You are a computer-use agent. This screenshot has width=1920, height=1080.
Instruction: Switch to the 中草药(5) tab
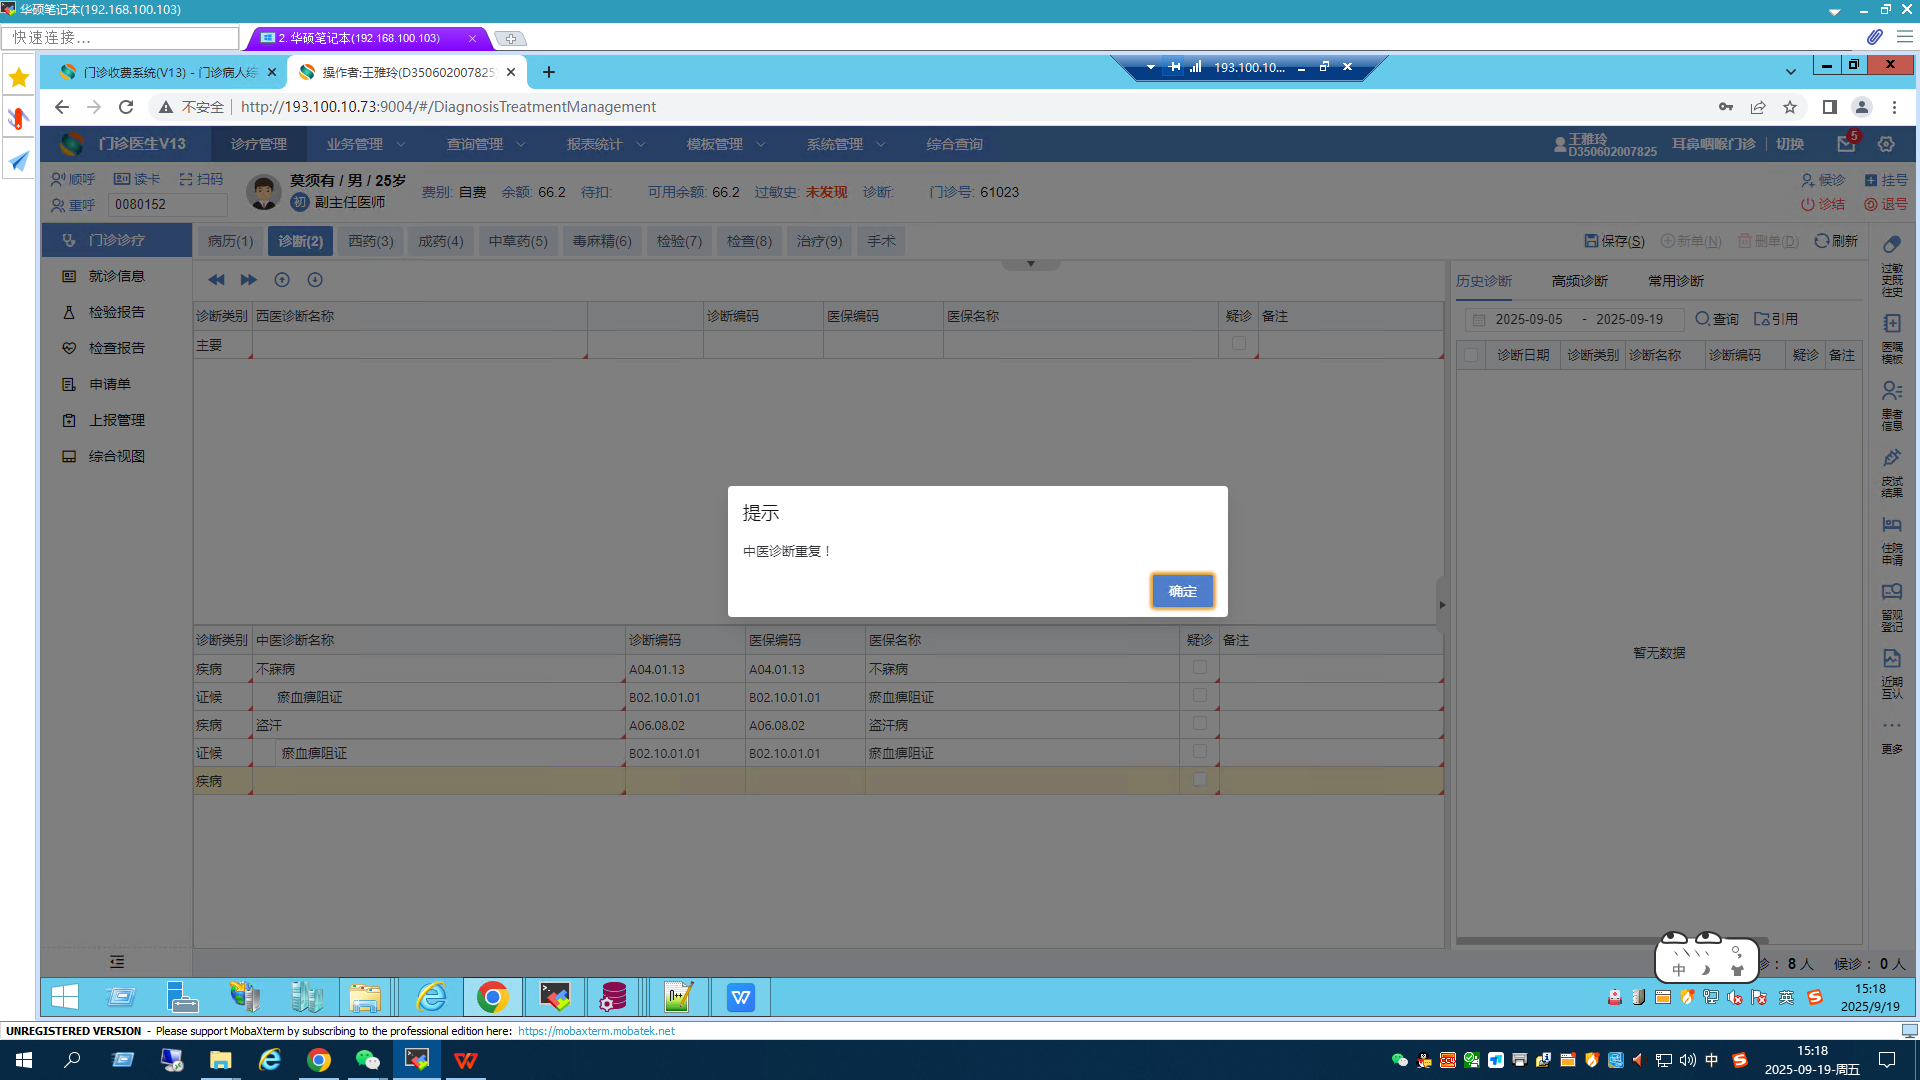[518, 241]
